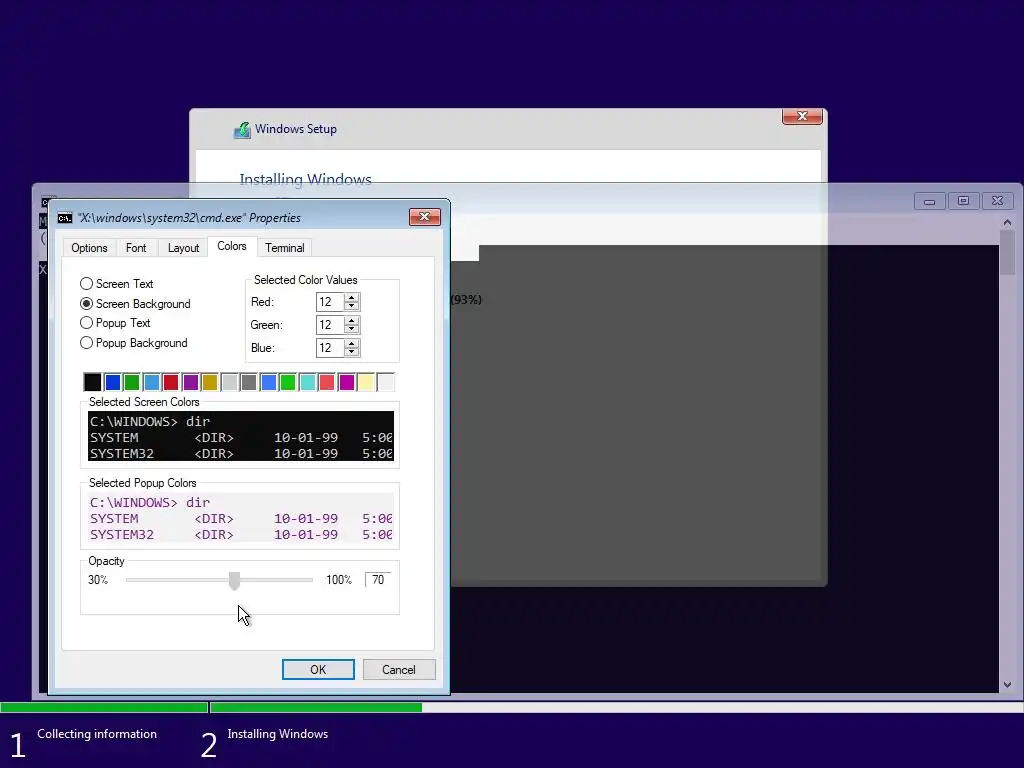Click the cmd icon in Properties title bar
The image size is (1024, 768).
(65, 218)
